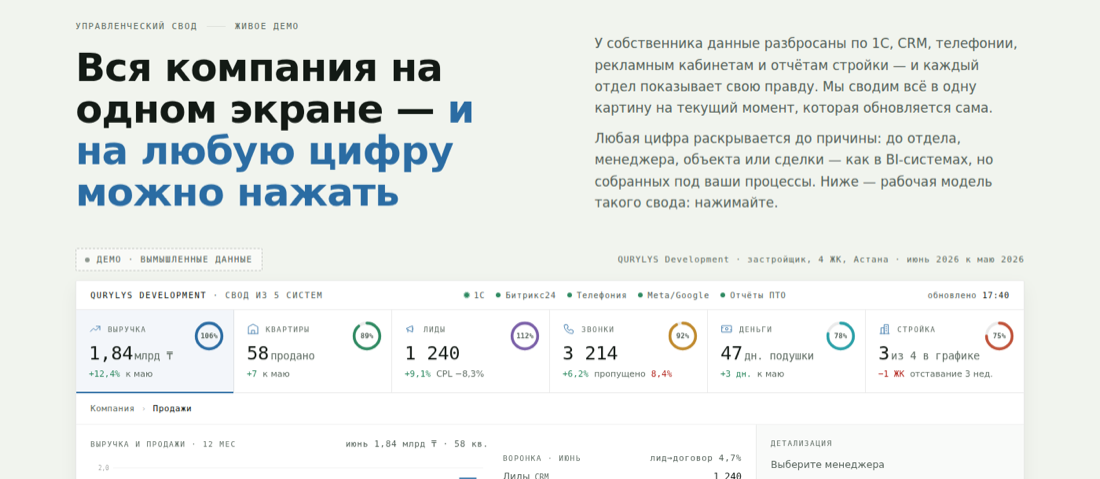Click the Битрикс24 data source indicator
Screen dimensions: 1100x479
(x=525, y=295)
